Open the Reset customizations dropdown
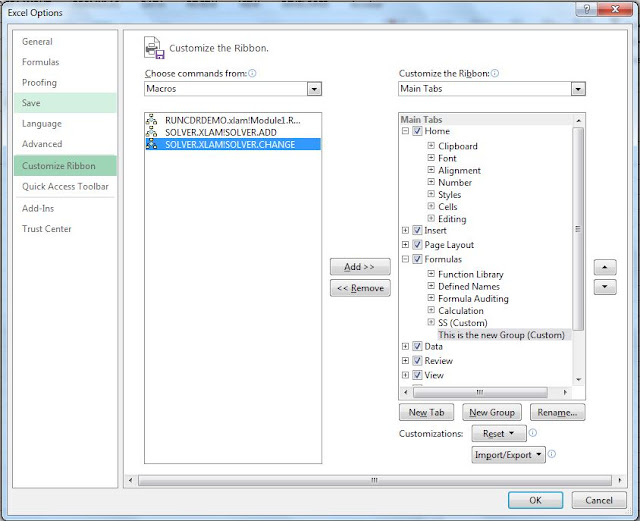The height and width of the screenshot is (521, 640). [x=498, y=433]
